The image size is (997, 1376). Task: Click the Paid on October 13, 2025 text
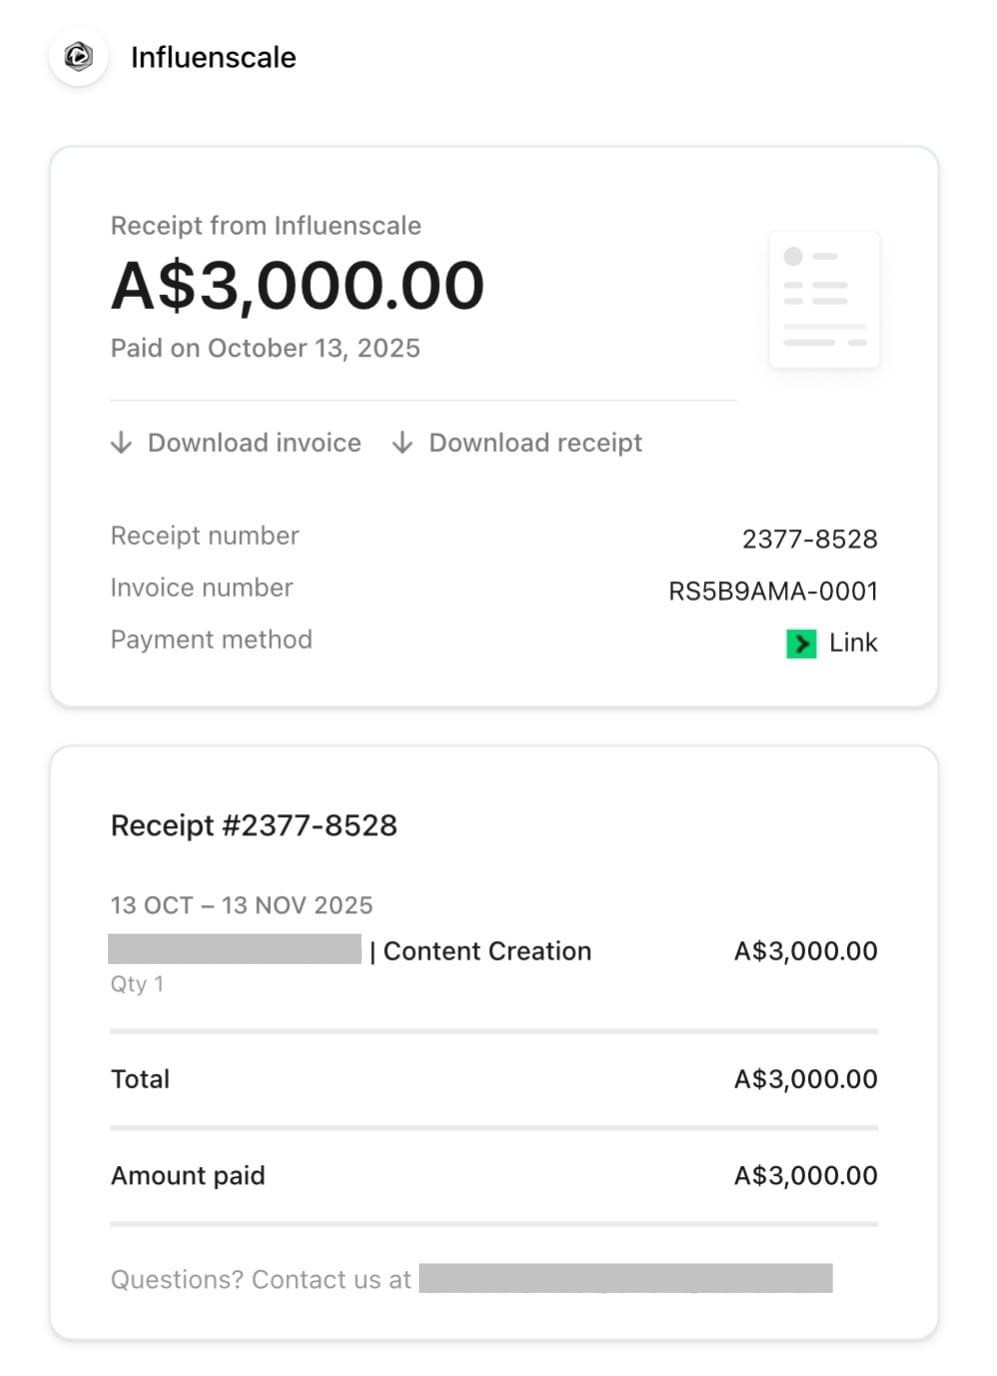tap(265, 348)
